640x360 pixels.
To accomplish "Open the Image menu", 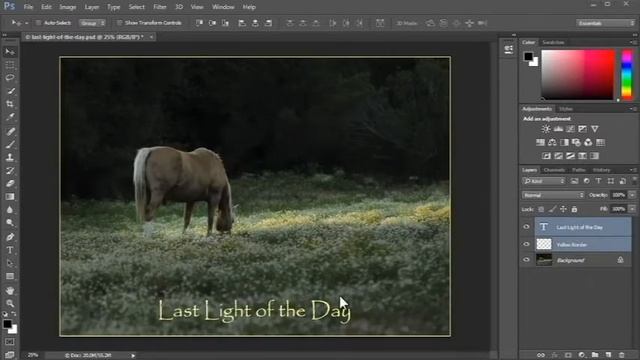I will pyautogui.click(x=68, y=7).
